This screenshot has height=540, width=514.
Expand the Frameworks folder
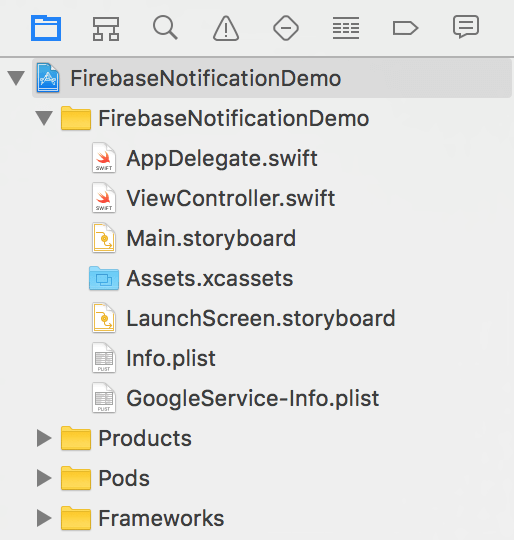(x=44, y=518)
